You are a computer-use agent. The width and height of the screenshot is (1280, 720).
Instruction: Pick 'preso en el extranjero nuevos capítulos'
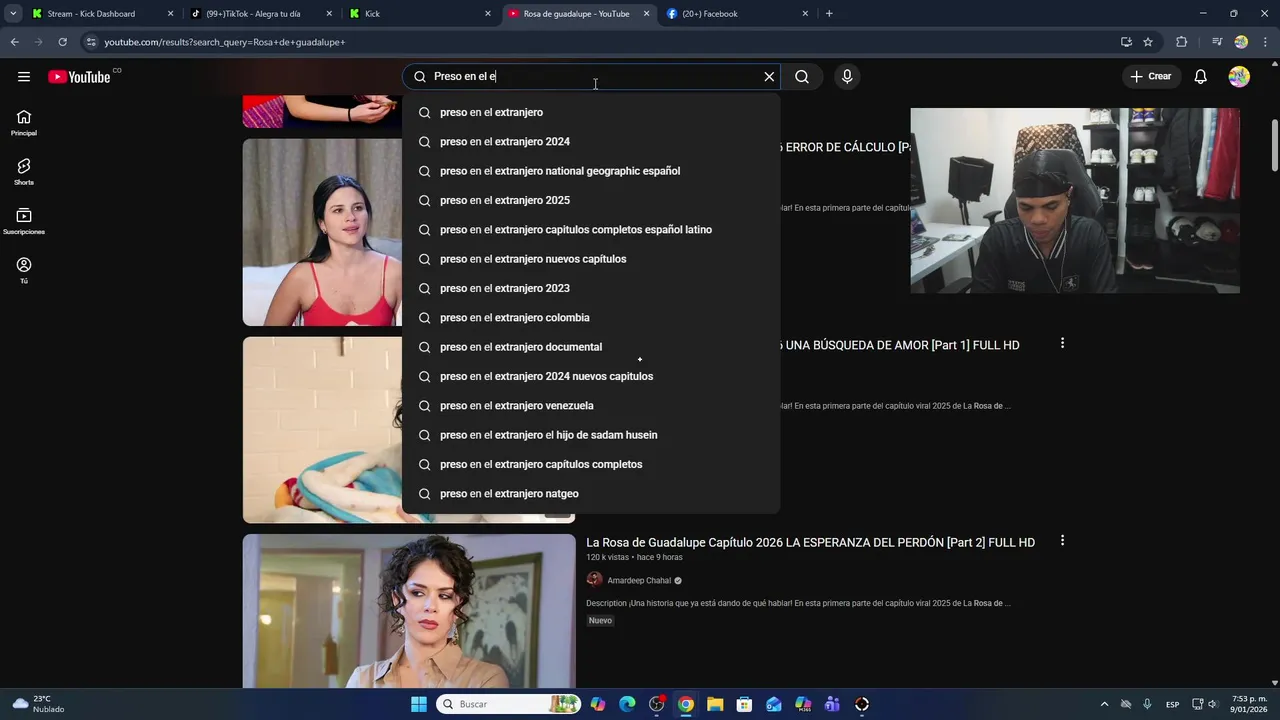(x=591, y=259)
